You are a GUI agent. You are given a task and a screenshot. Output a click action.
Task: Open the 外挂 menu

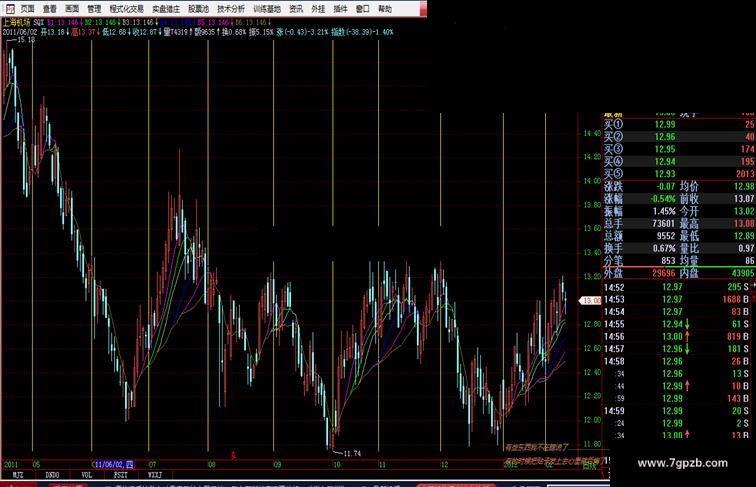(318, 9)
